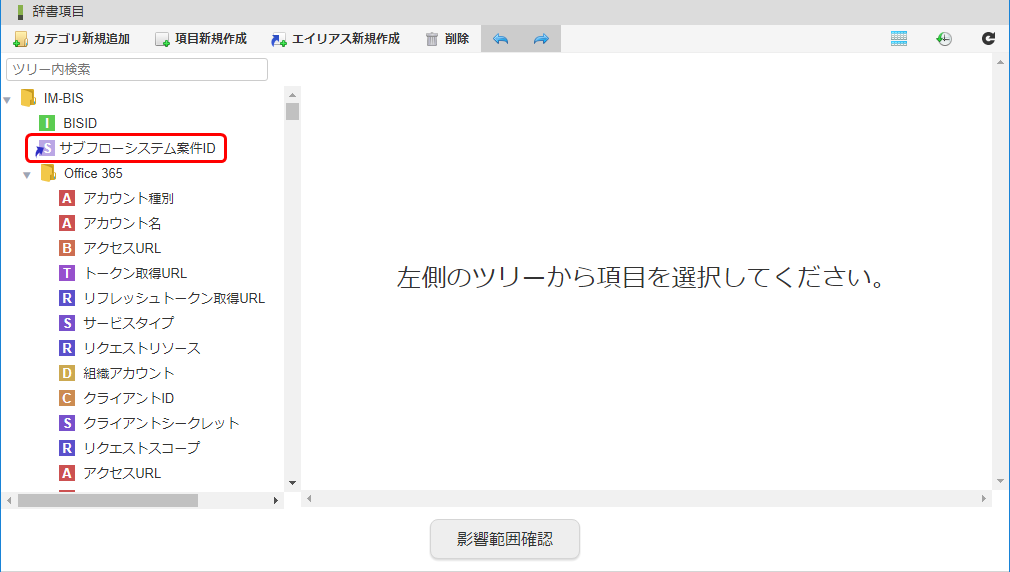Click the tree horizontal scrollbar thumb
This screenshot has height=572, width=1010.
pyautogui.click(x=108, y=500)
